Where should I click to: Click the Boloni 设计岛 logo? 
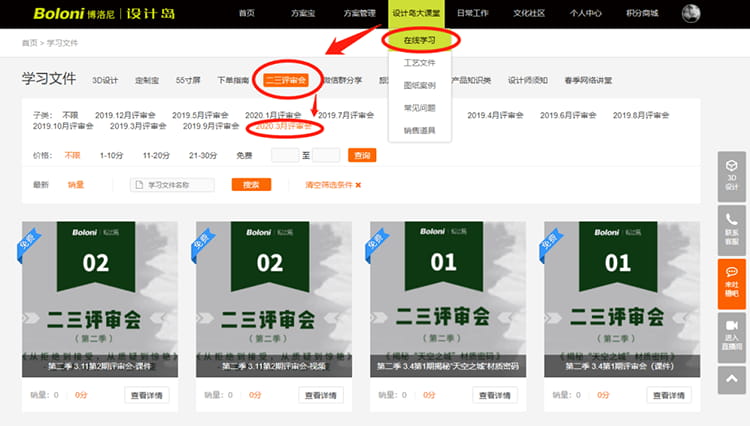(104, 13)
